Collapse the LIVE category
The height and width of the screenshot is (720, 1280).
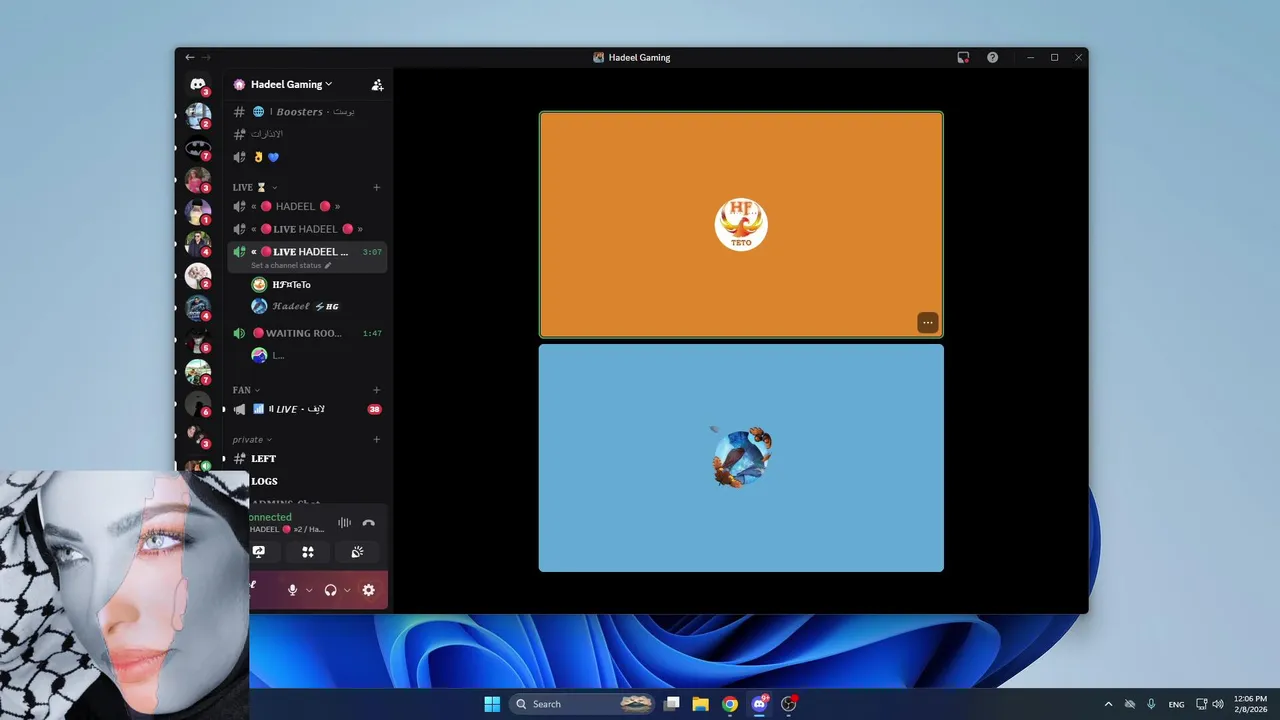click(256, 187)
